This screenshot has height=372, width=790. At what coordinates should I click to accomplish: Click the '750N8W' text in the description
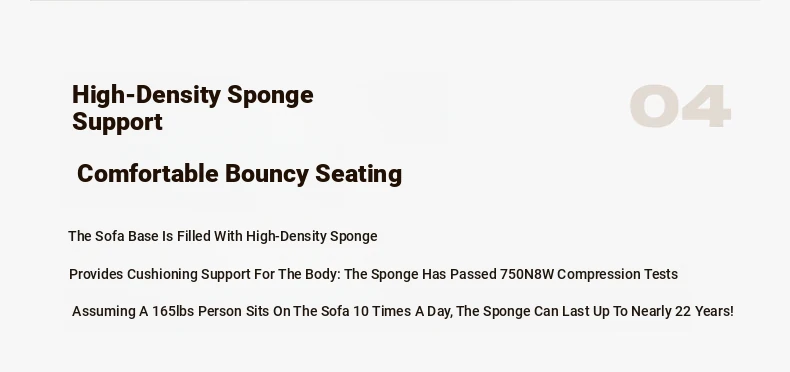(526, 274)
